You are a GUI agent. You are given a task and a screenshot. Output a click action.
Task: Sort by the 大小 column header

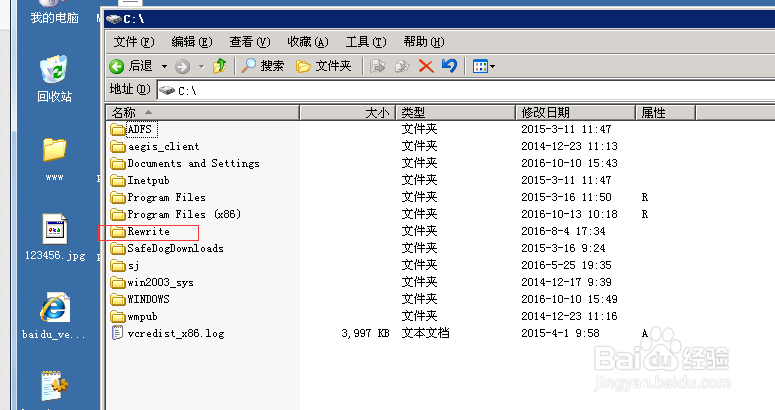(347, 113)
